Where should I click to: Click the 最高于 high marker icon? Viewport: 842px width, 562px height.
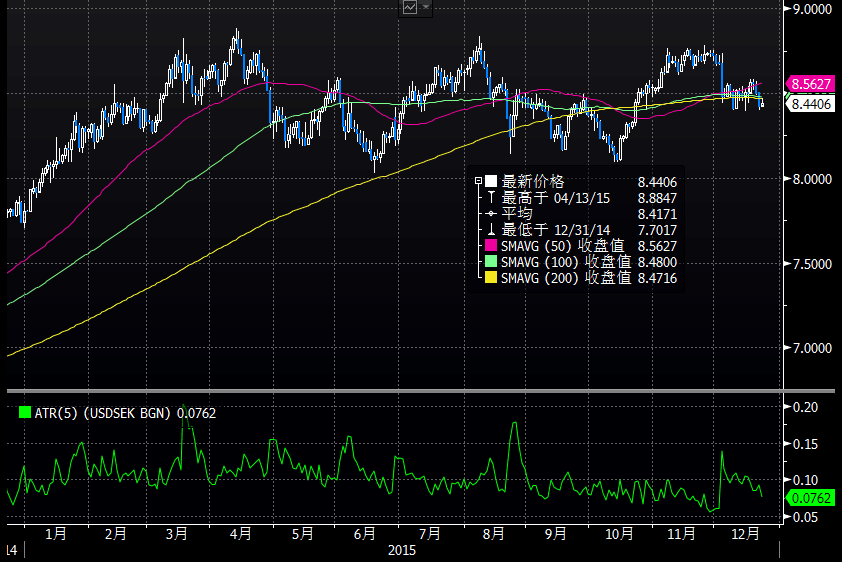pos(491,198)
